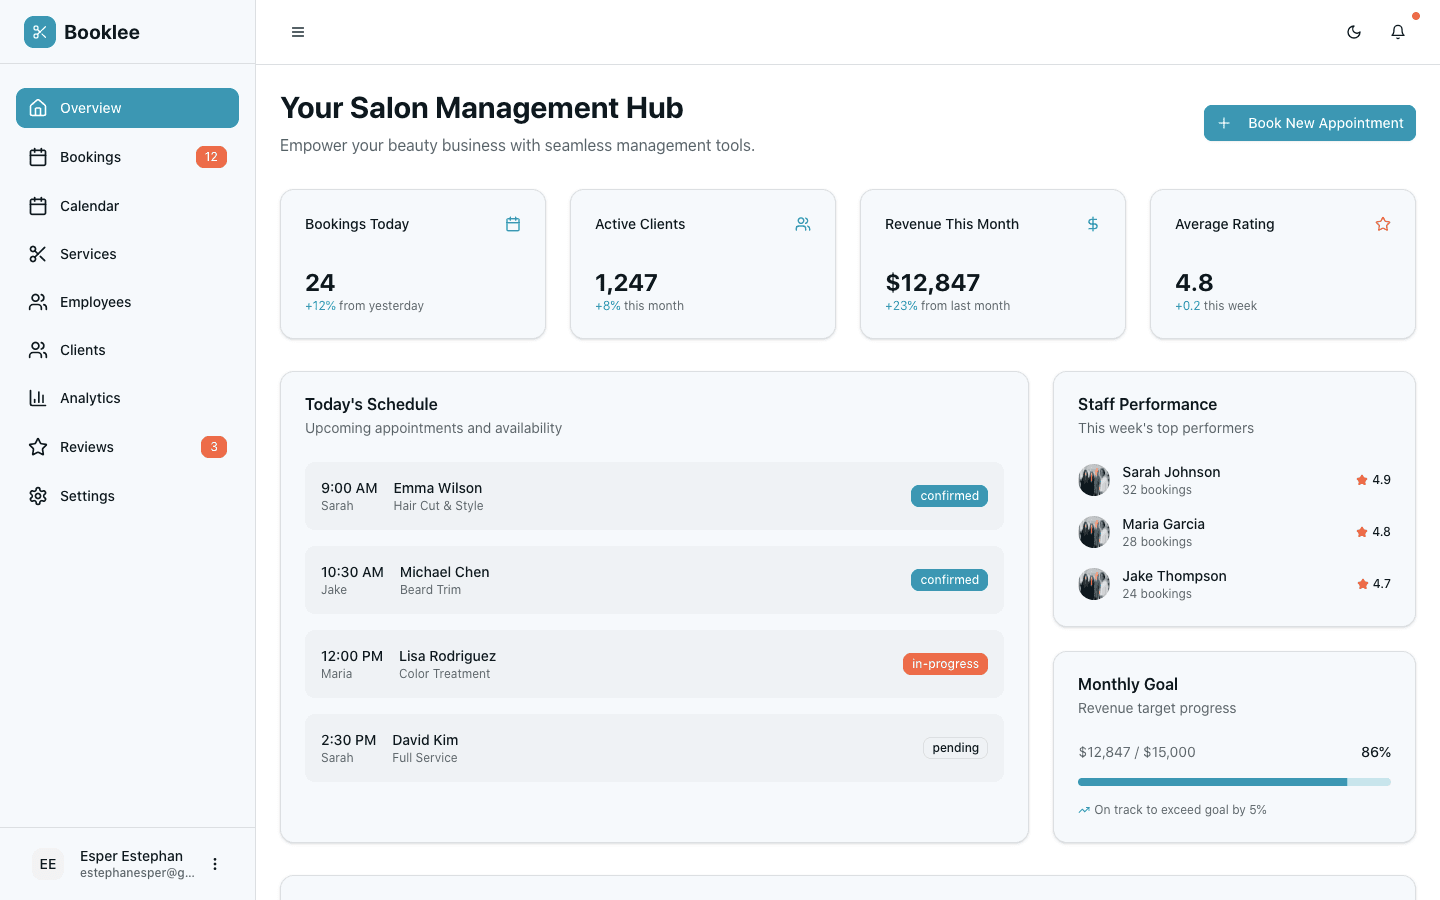Click the Monthly Goal progress bar

point(1234,782)
